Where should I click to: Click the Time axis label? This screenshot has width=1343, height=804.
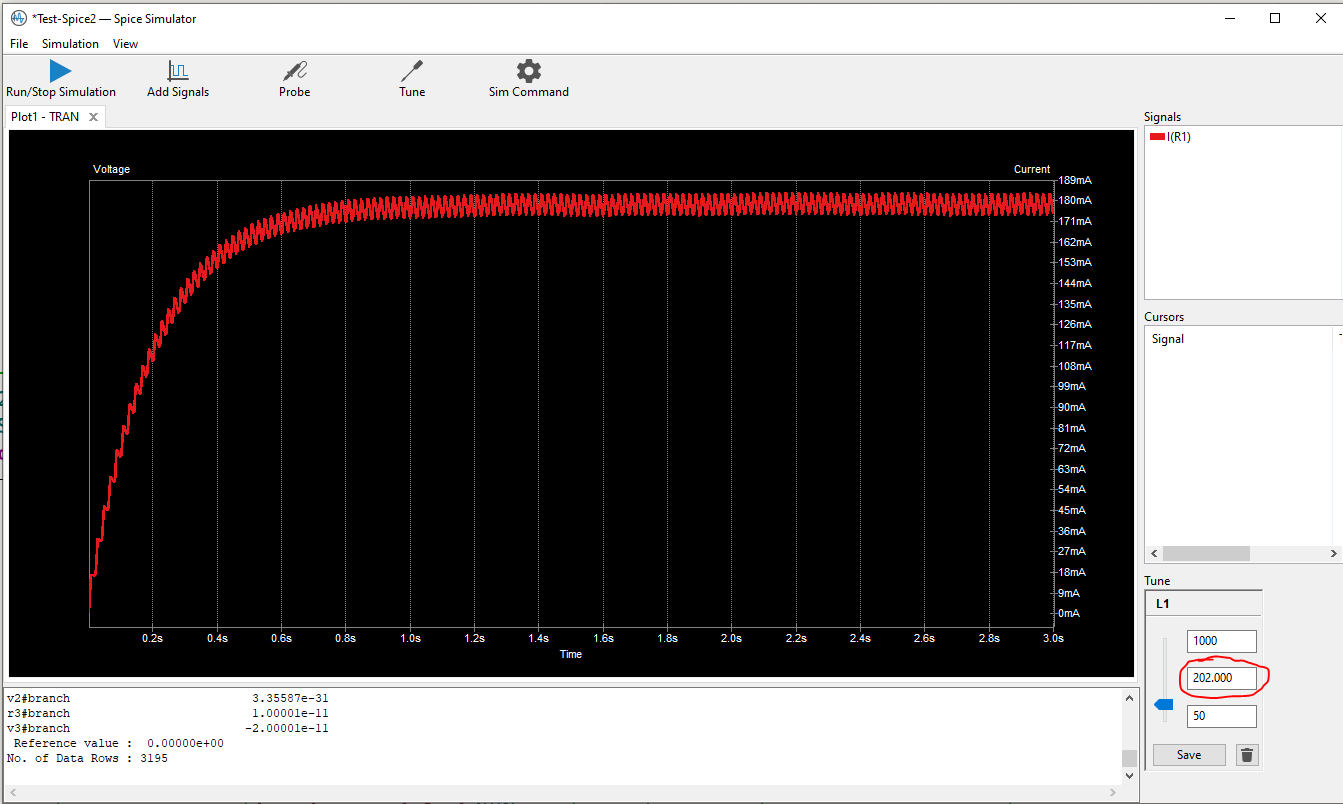pyautogui.click(x=571, y=654)
